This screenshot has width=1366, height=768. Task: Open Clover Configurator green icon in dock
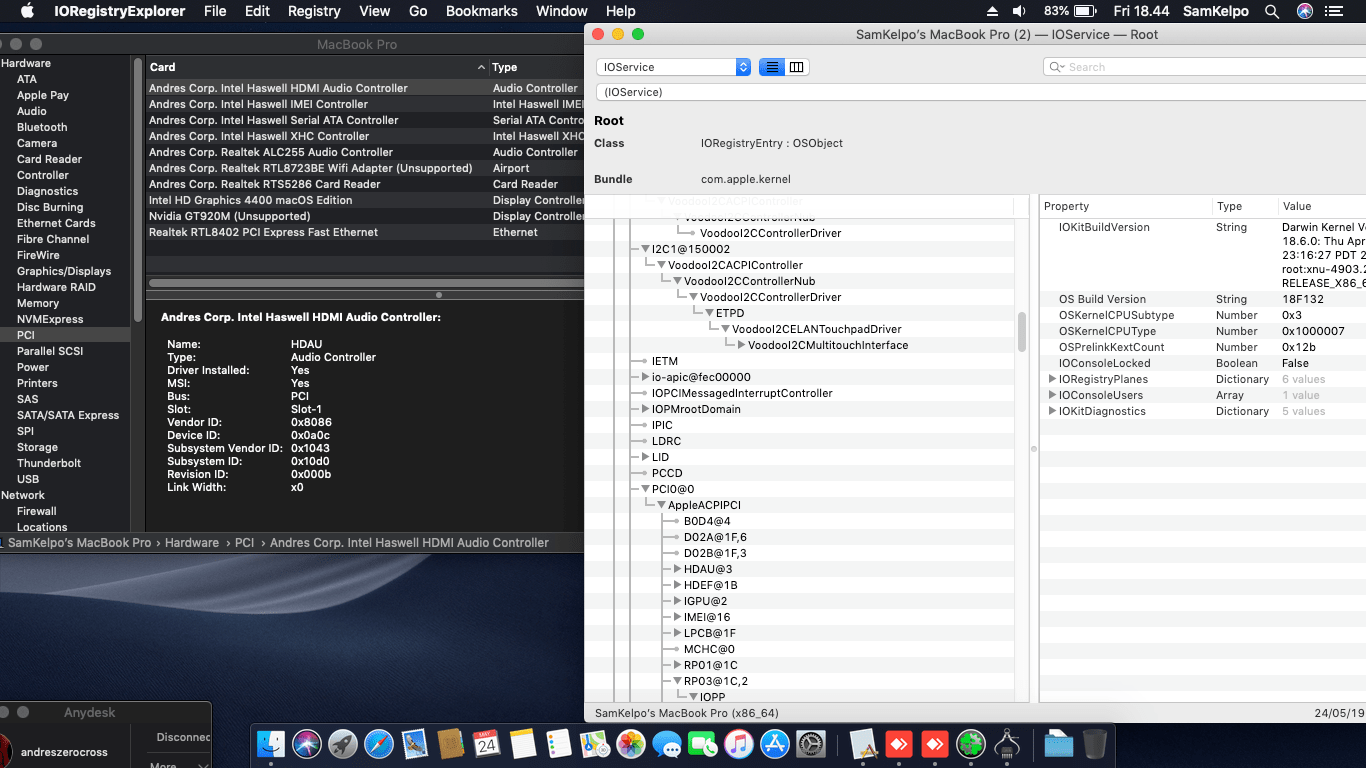point(970,743)
